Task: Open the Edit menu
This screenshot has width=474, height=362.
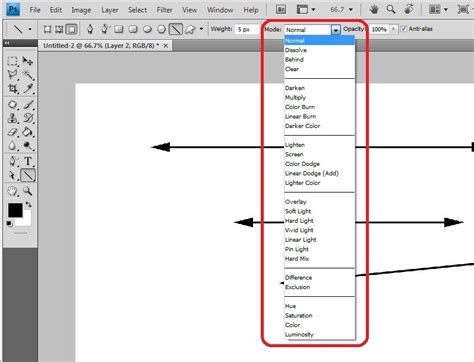Action: [x=56, y=10]
